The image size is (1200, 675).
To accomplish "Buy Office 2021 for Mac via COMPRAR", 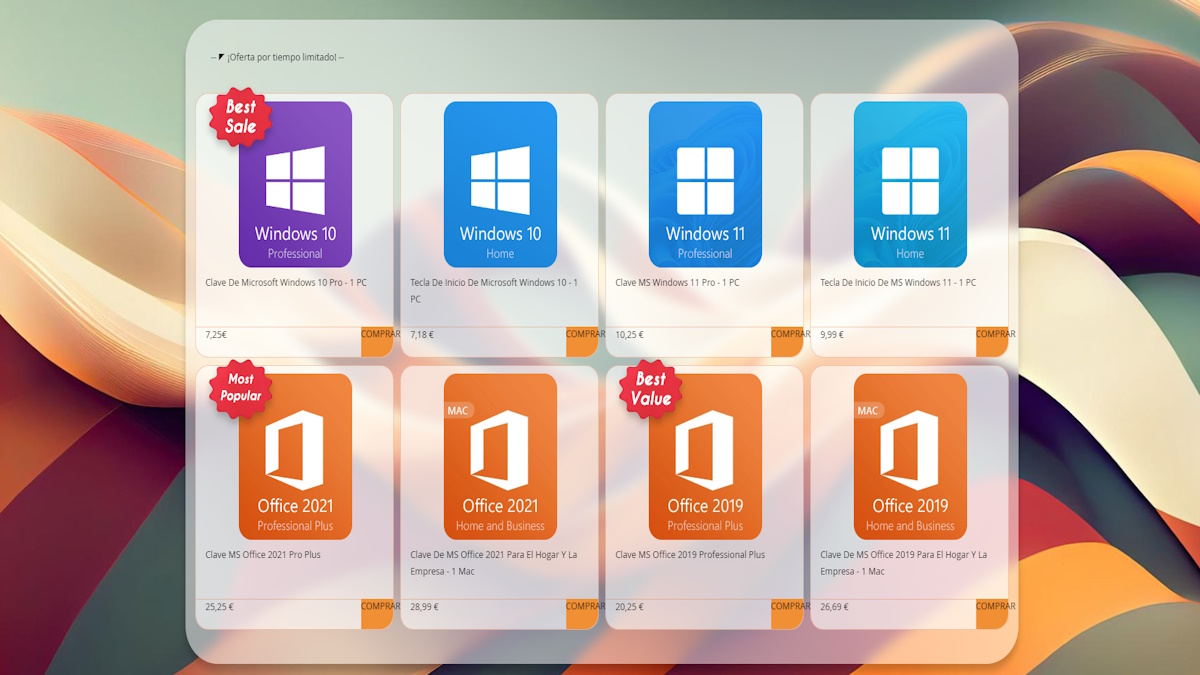I will point(582,613).
